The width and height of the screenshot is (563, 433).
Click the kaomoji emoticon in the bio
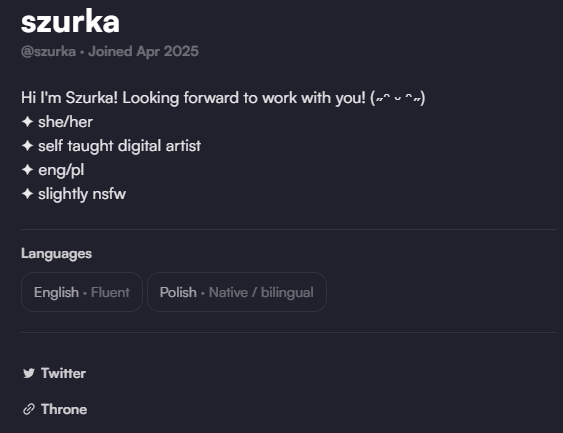coord(398,98)
